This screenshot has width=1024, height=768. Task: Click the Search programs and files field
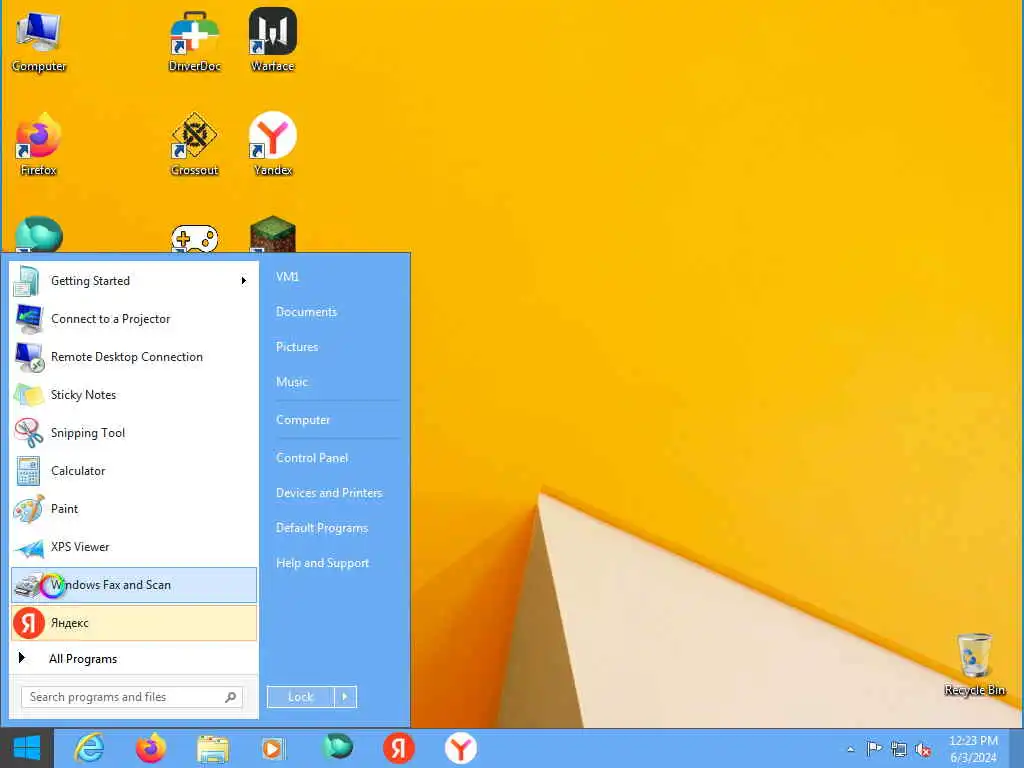(132, 697)
